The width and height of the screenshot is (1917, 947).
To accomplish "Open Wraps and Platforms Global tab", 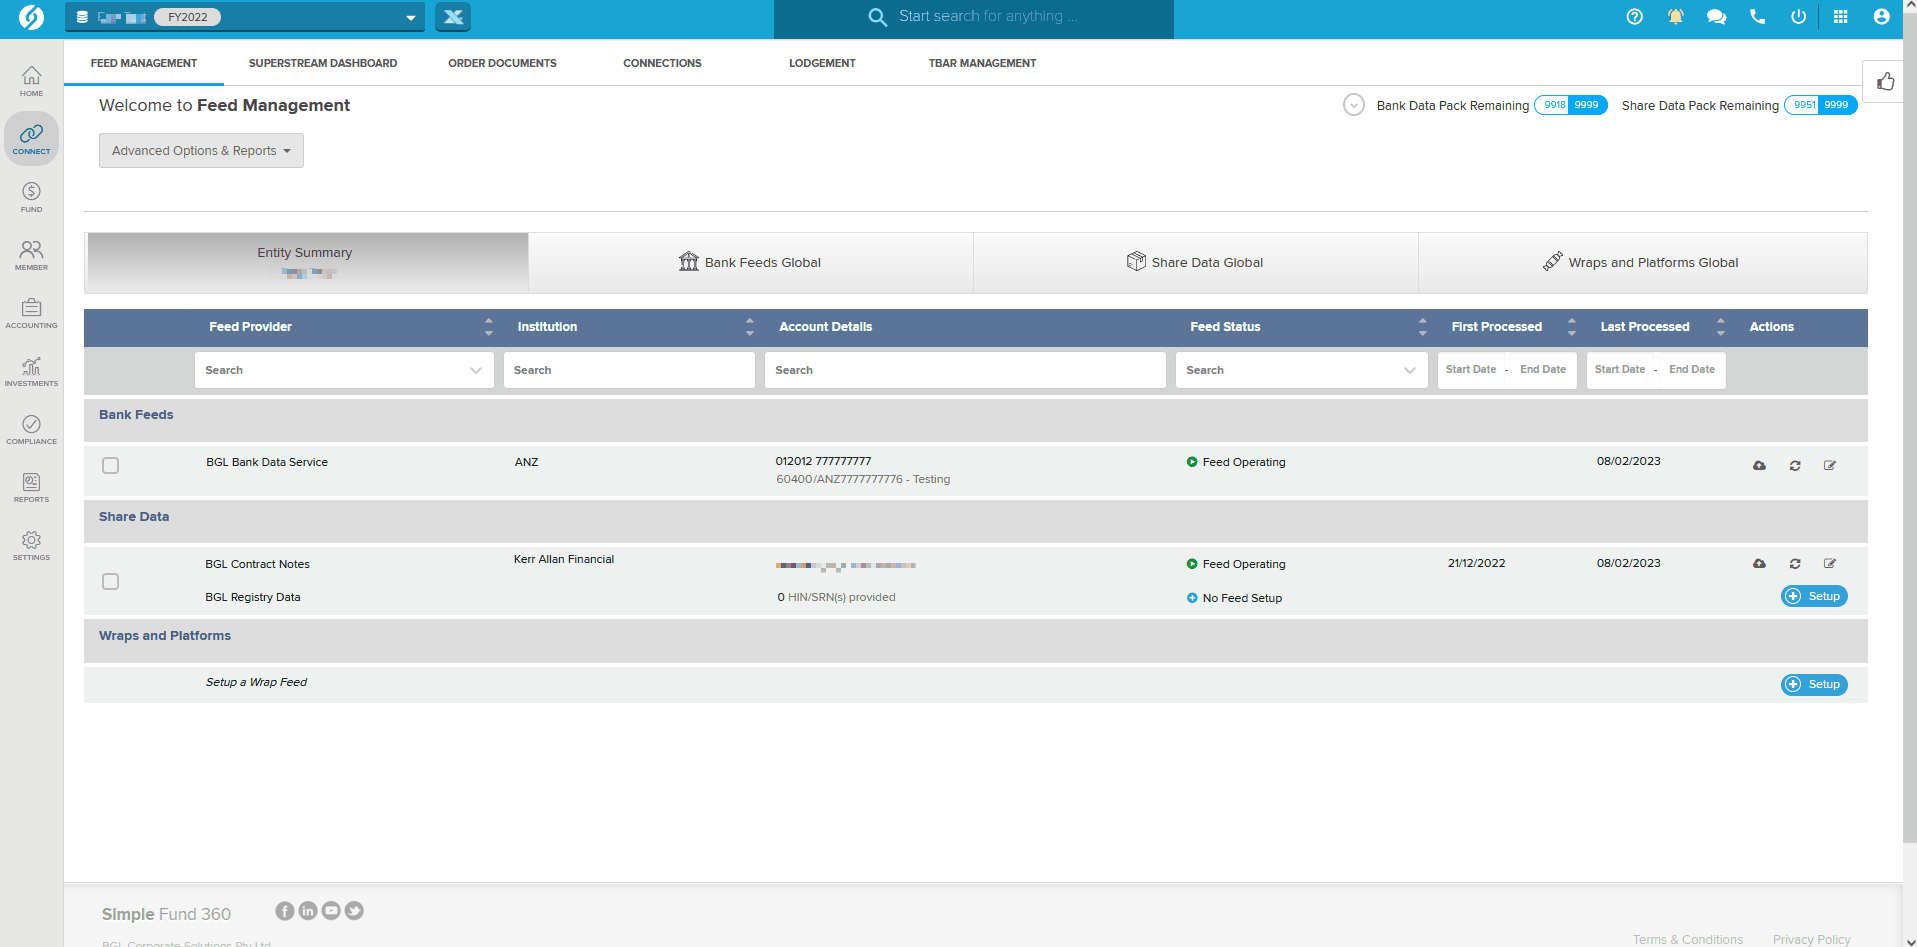I will coord(1642,263).
